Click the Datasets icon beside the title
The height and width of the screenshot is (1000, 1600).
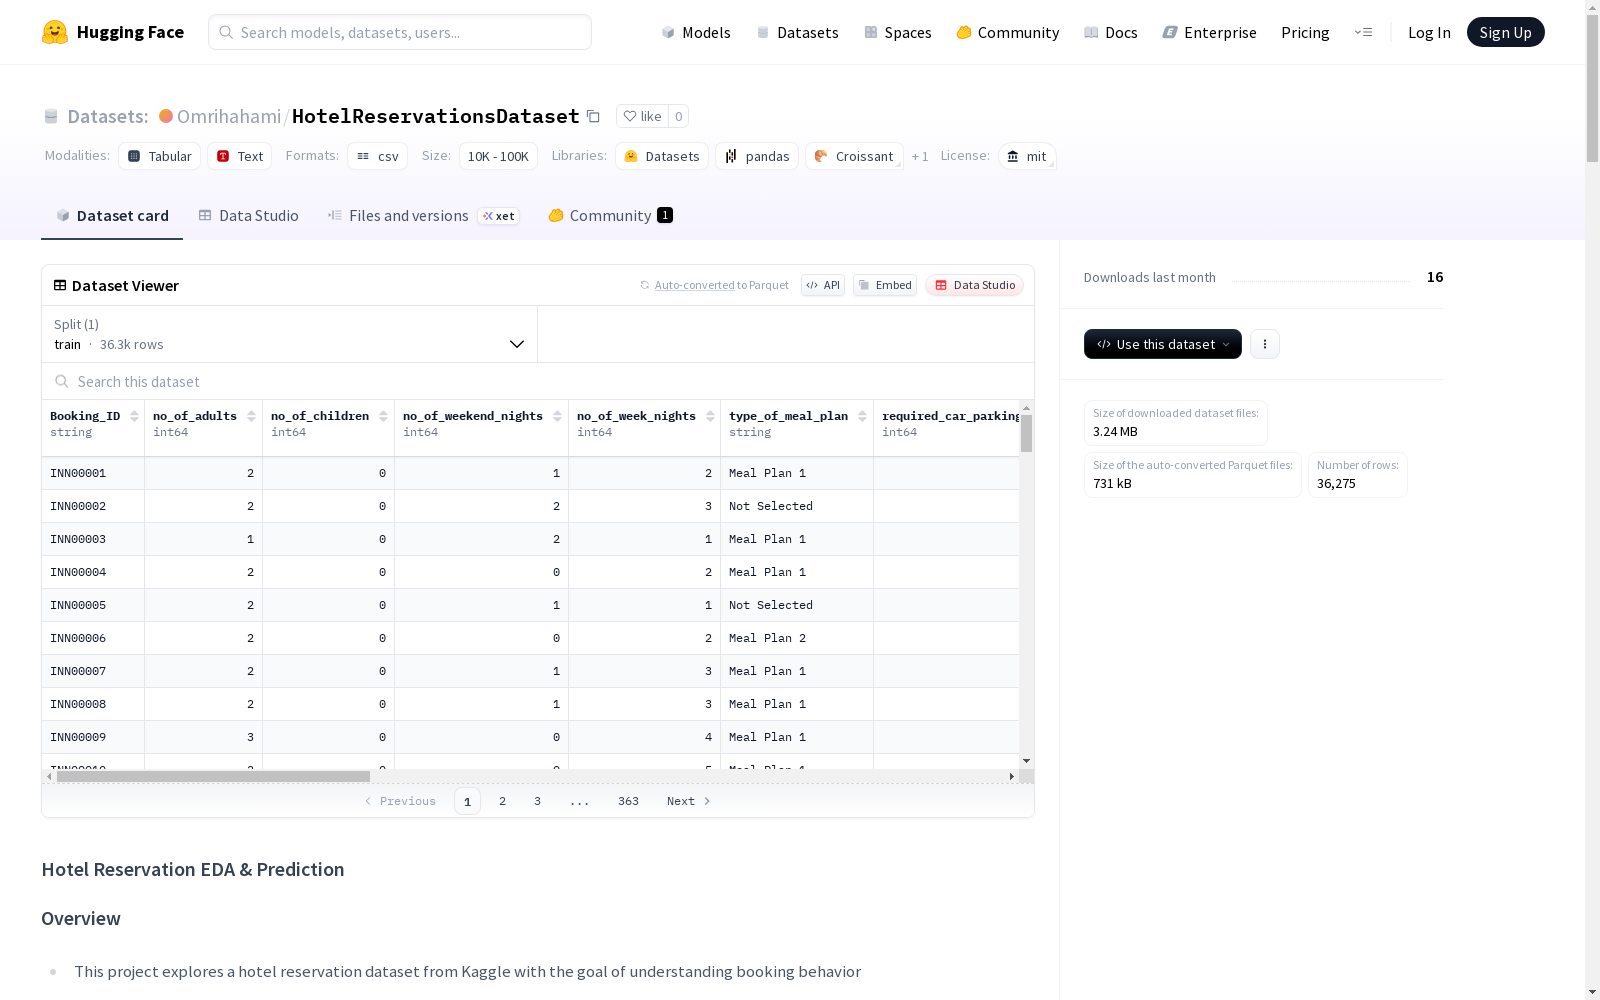51,117
